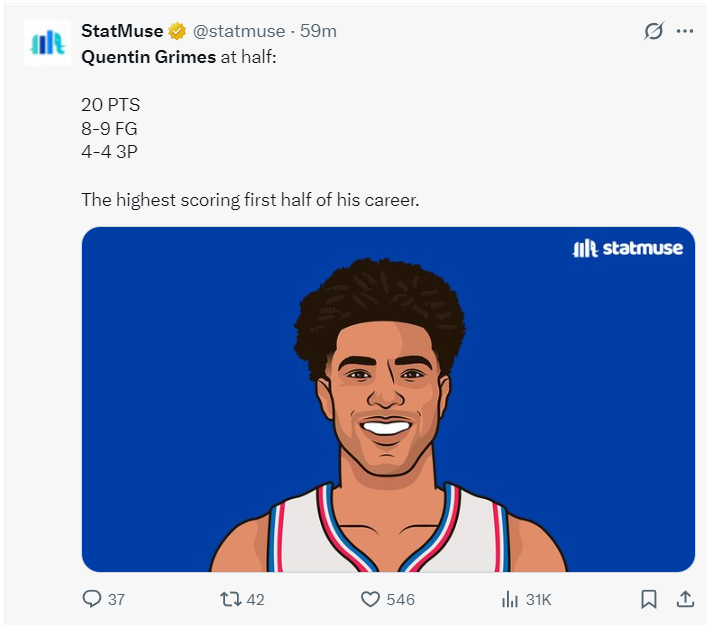Click the repost count 42
Screen dimensions: 707x625
tap(255, 599)
